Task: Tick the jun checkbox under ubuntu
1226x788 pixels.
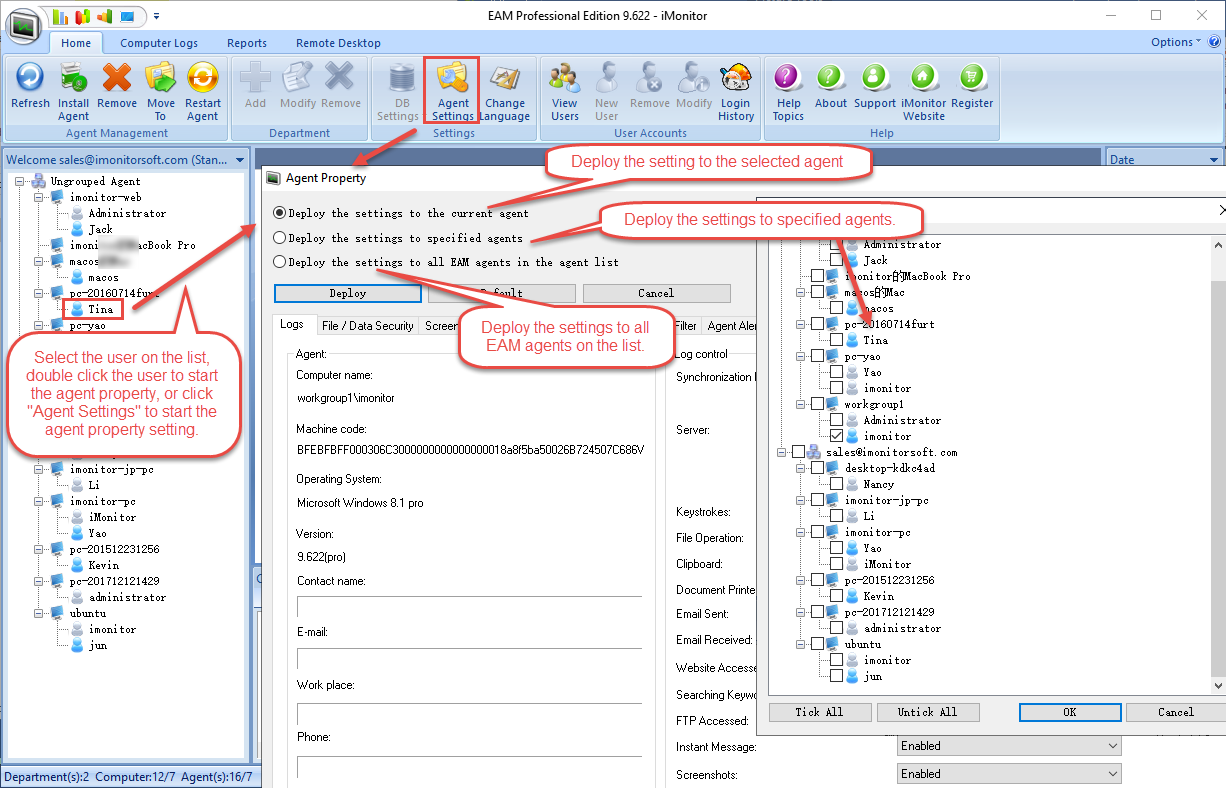Action: (x=836, y=676)
